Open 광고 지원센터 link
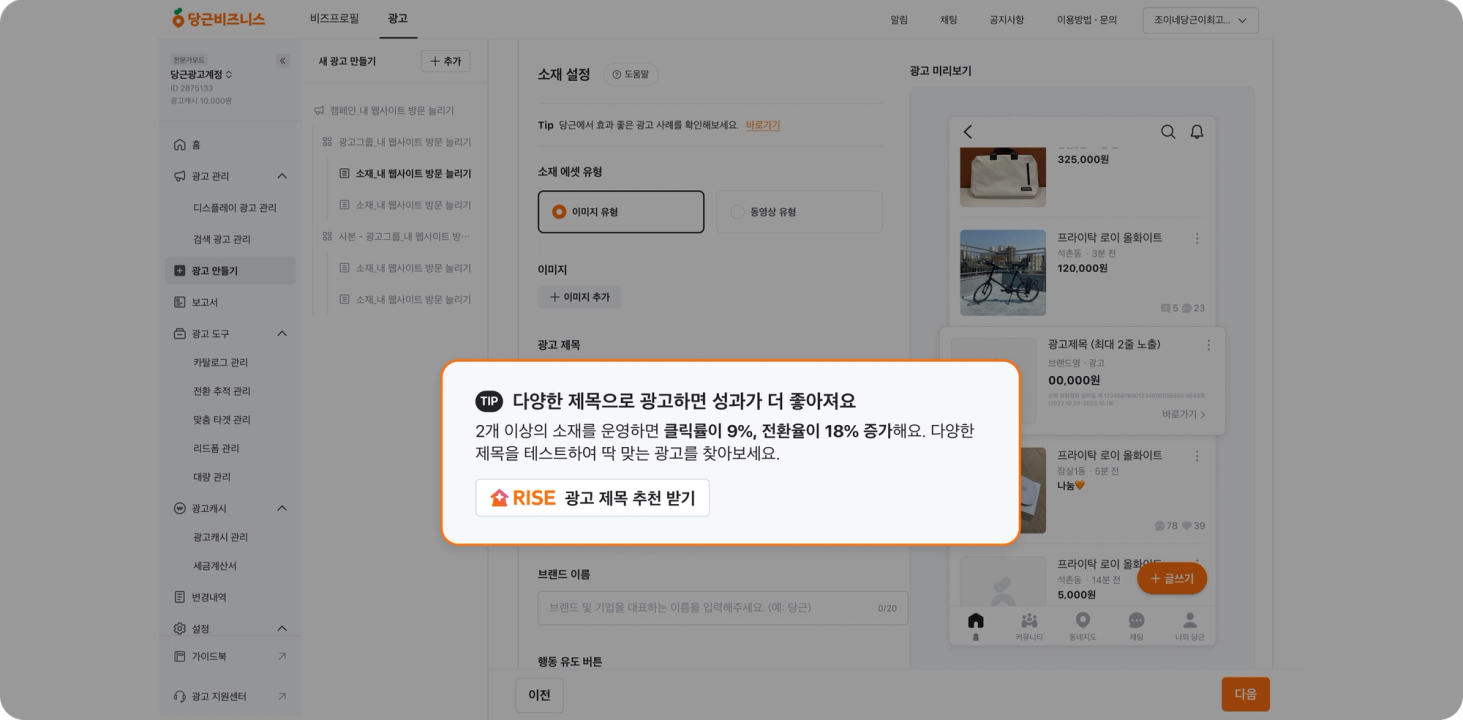Screen dimensions: 1463x720 point(230,696)
